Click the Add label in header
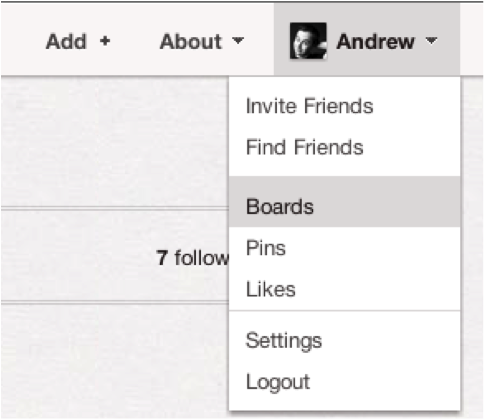The height and width of the screenshot is (420, 484). coord(66,42)
